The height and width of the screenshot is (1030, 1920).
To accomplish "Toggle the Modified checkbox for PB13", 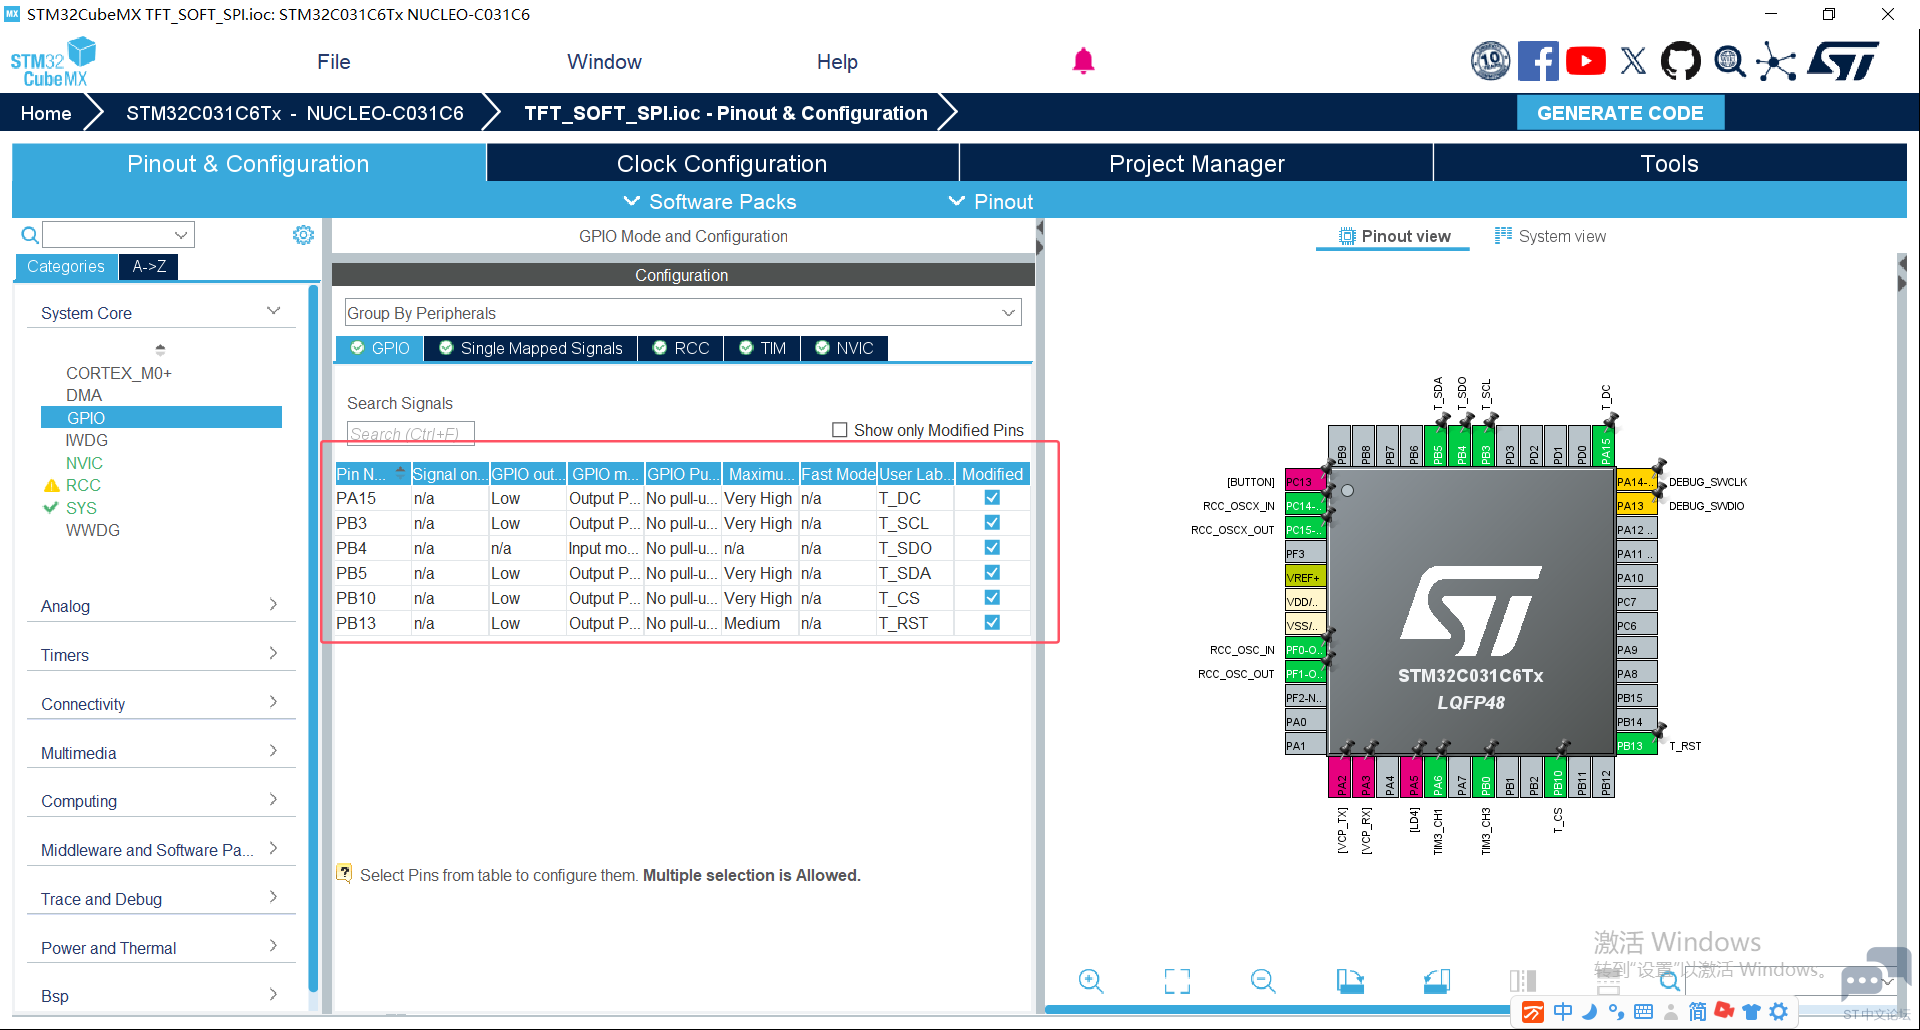I will click(x=992, y=622).
